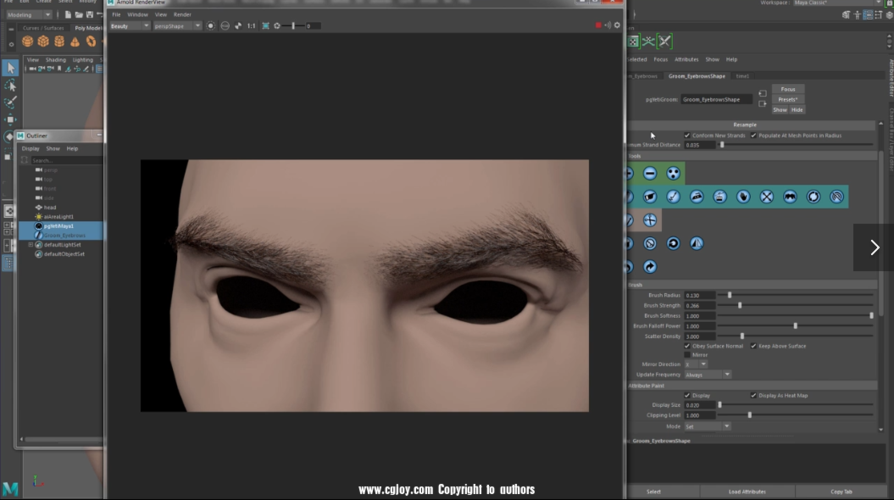Click the 1:1 zoom button in RenderView
The height and width of the screenshot is (500, 894).
(x=251, y=25)
